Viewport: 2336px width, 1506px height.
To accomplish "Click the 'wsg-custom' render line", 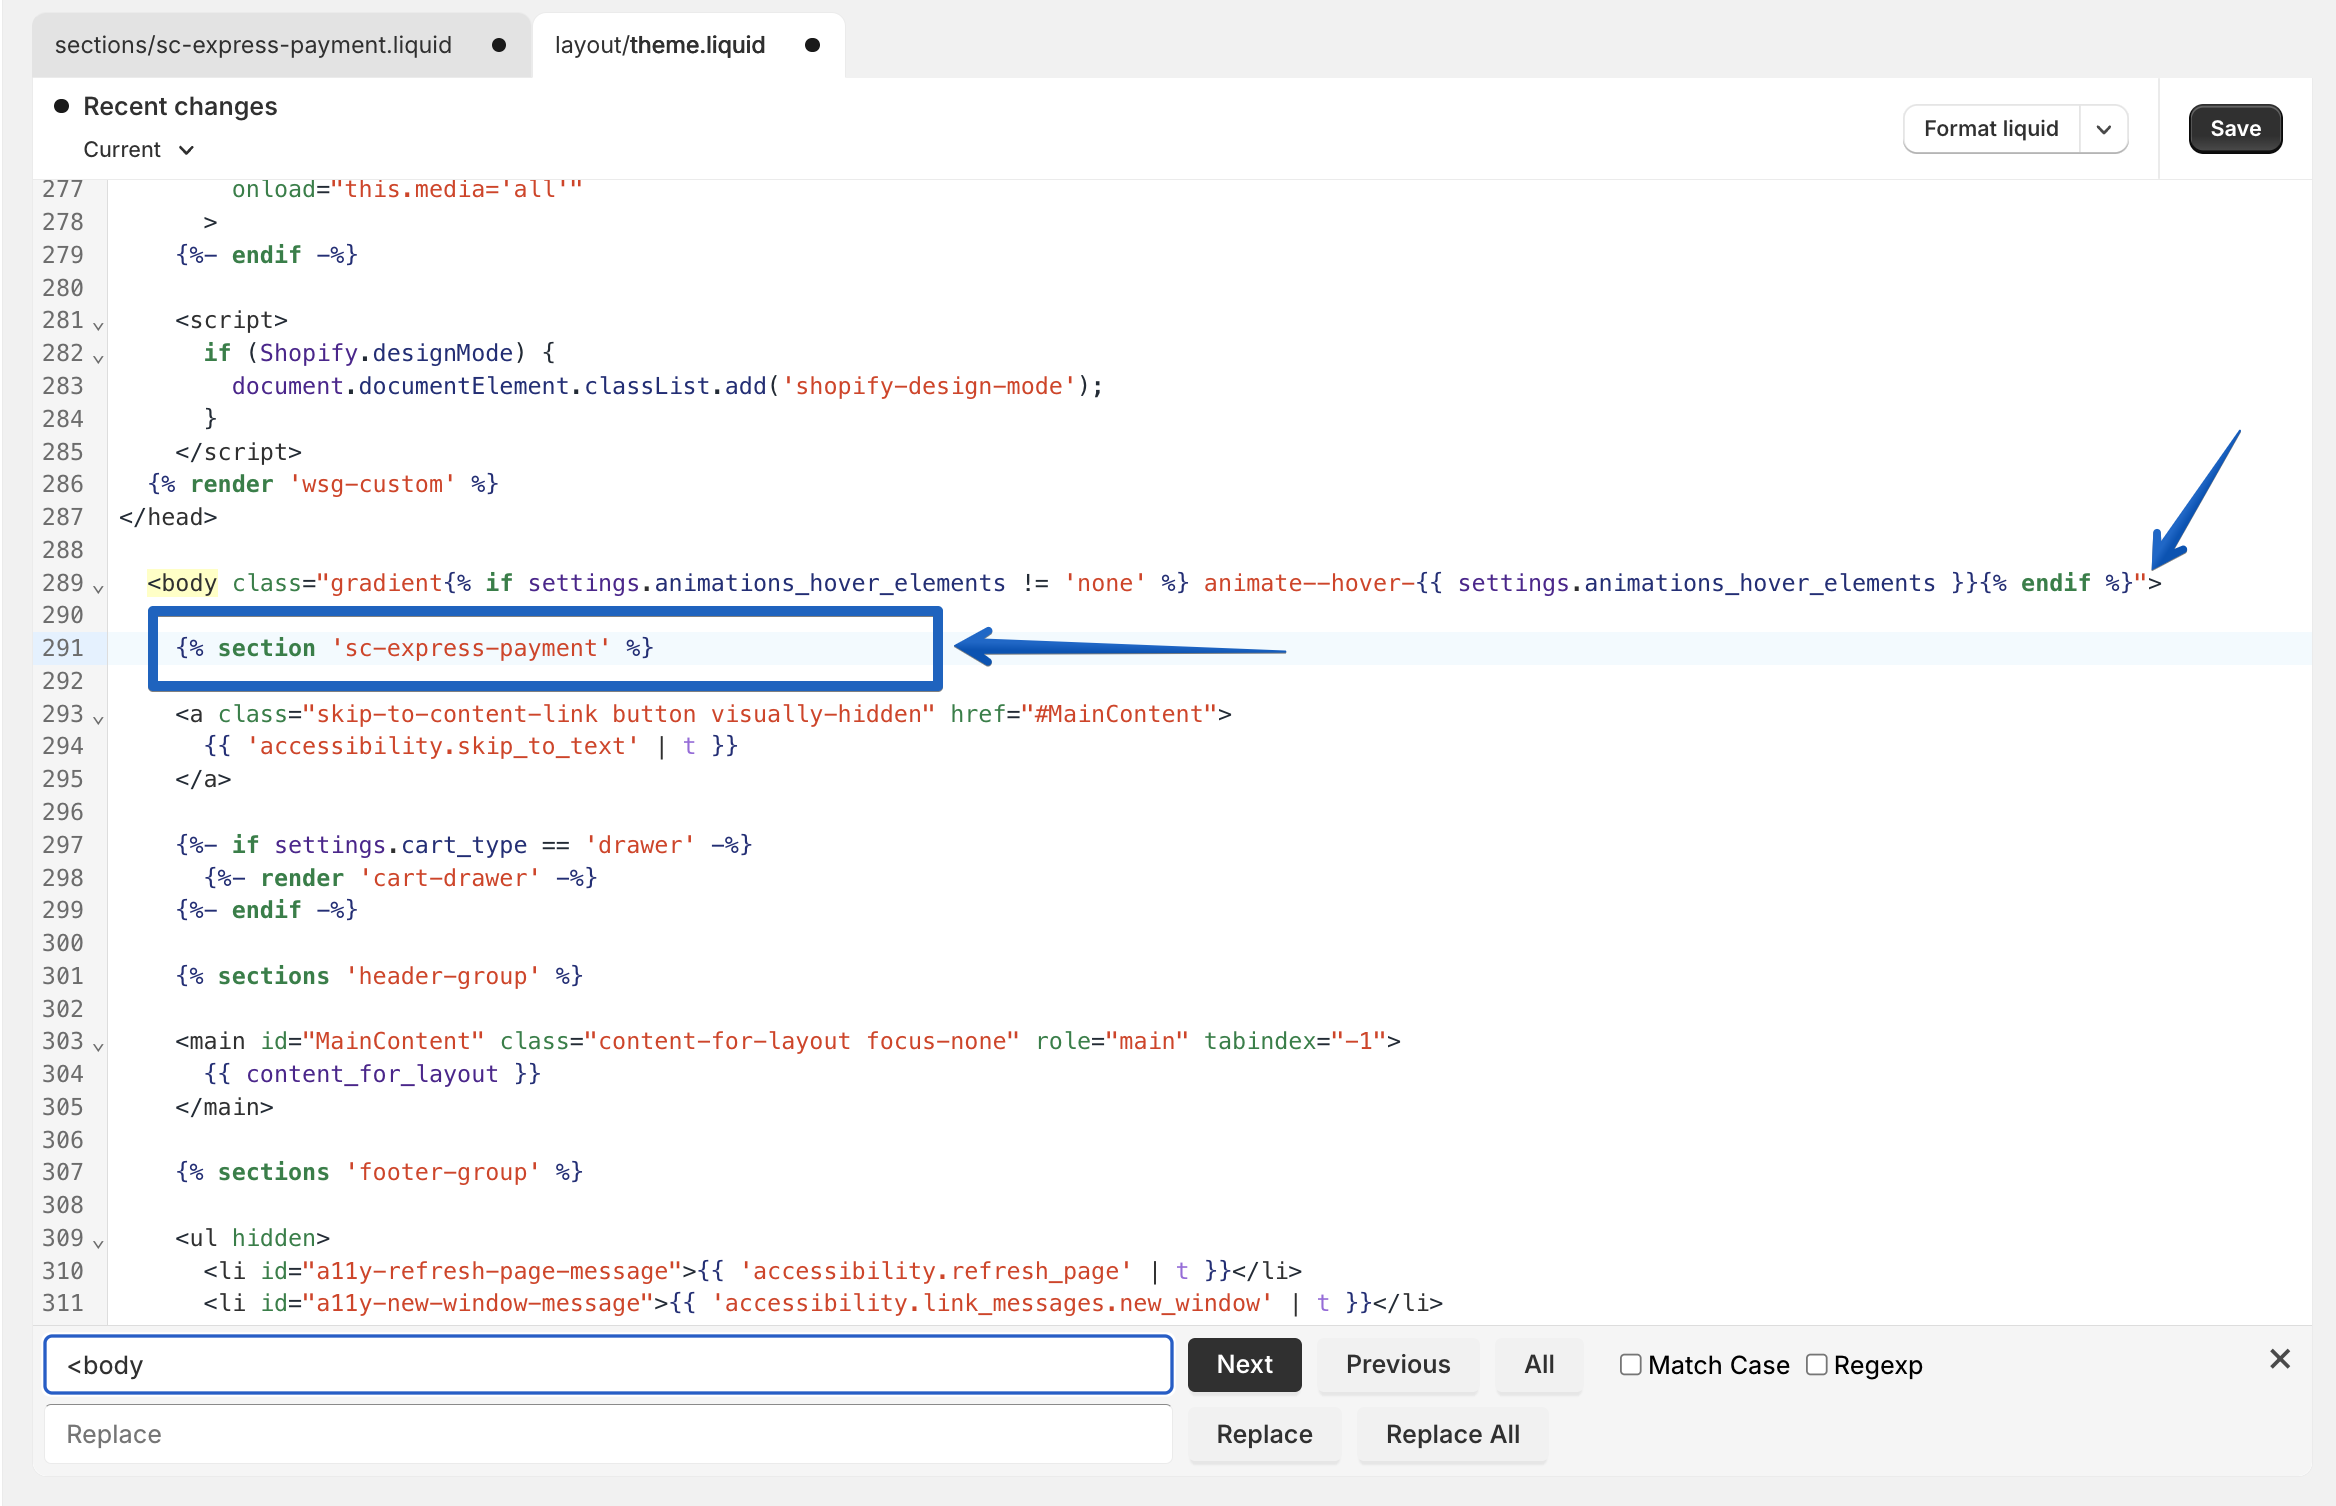I will pos(323,484).
